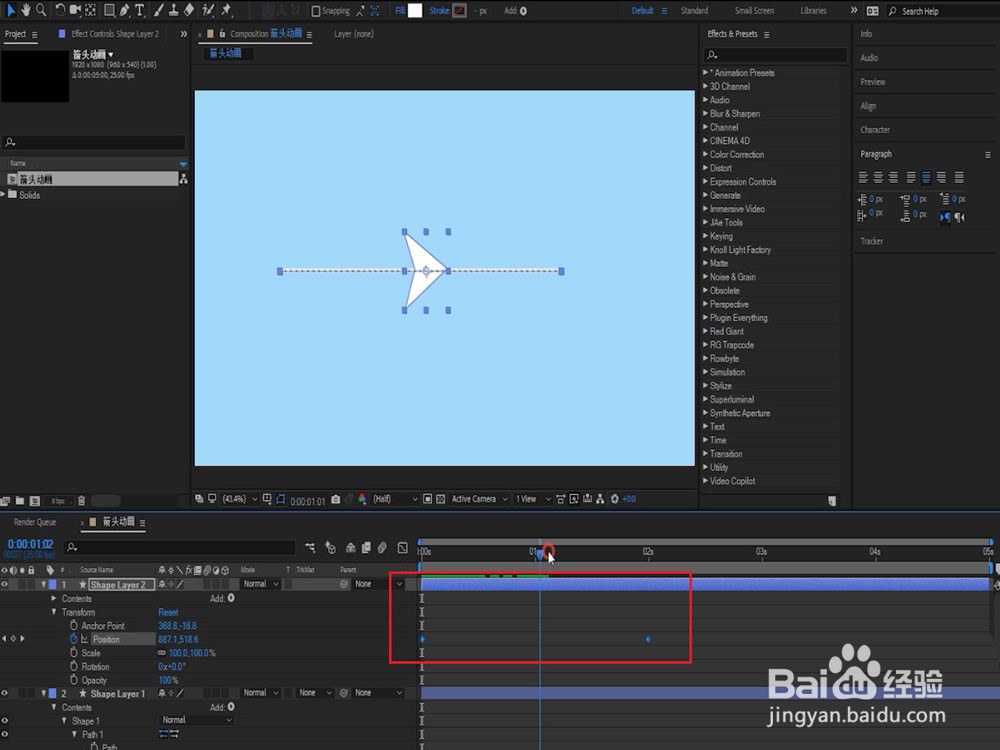Click the Fill color swatch
This screenshot has height=750, width=1000.
coord(415,11)
